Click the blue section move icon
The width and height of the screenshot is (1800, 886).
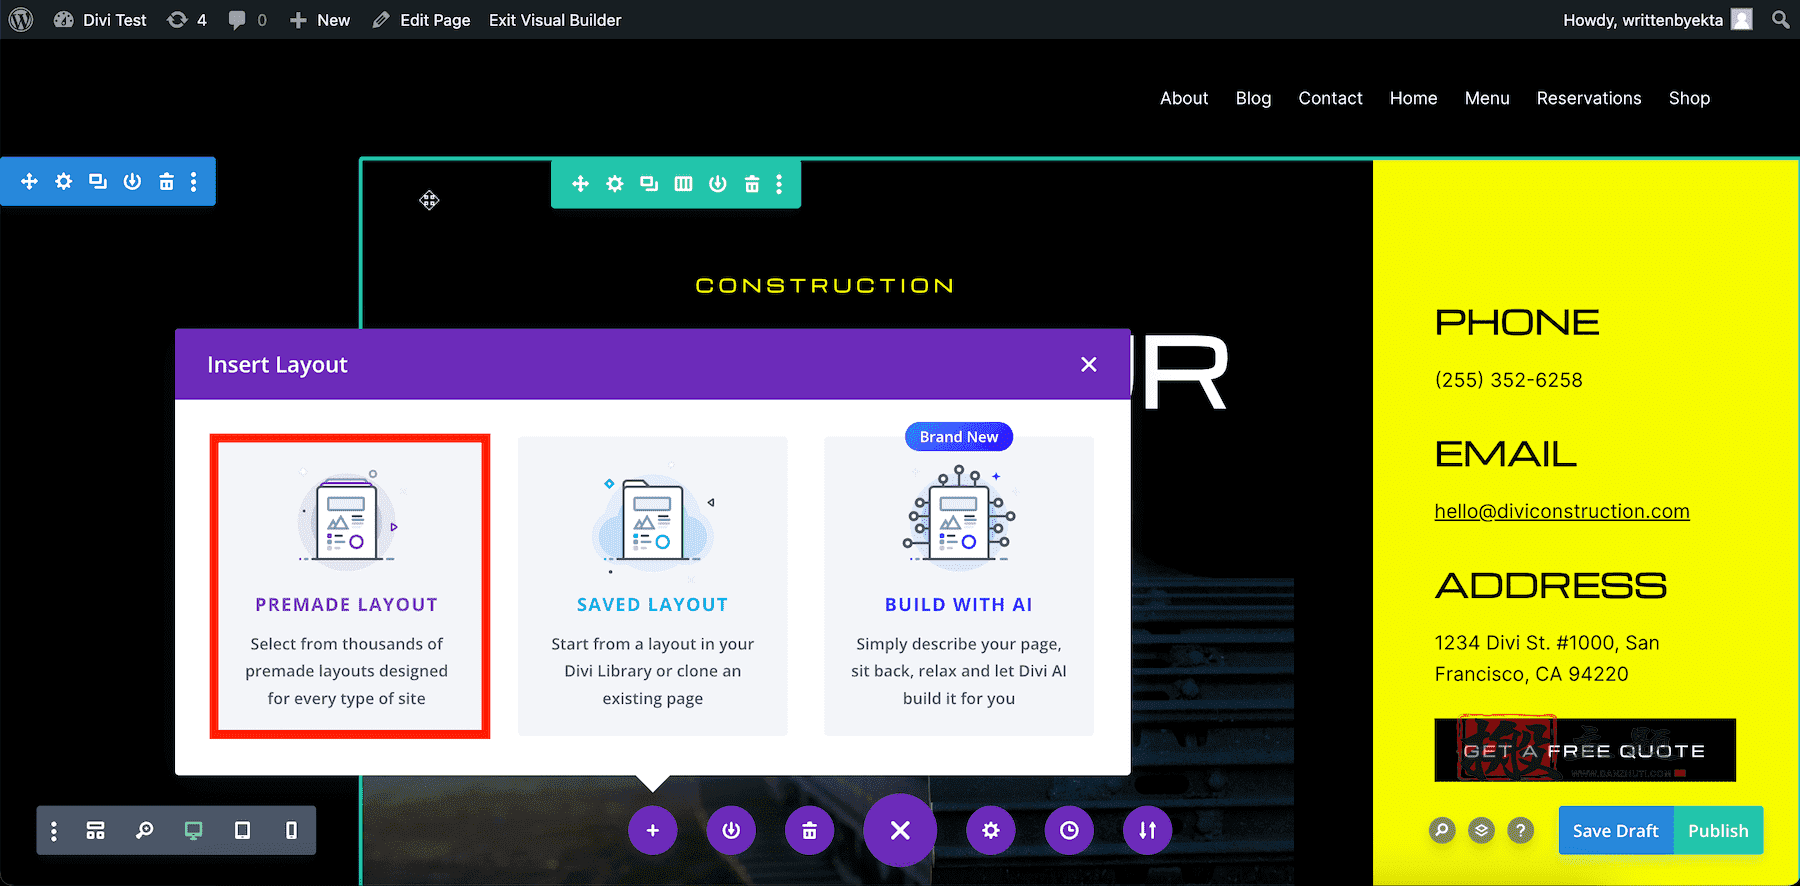click(x=29, y=182)
